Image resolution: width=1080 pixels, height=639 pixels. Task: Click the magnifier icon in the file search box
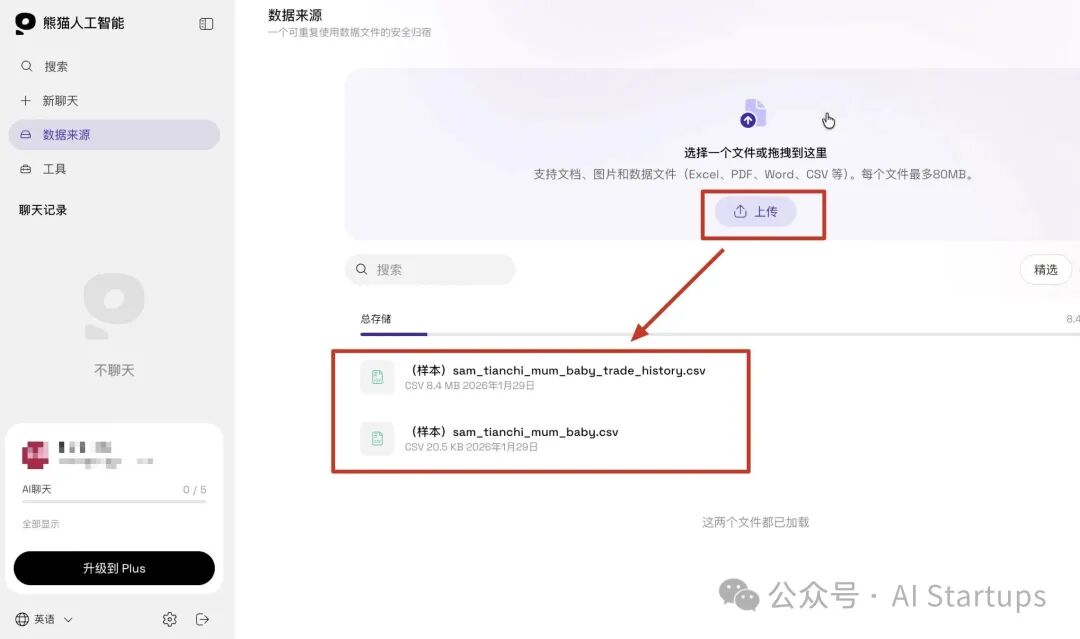point(361,269)
